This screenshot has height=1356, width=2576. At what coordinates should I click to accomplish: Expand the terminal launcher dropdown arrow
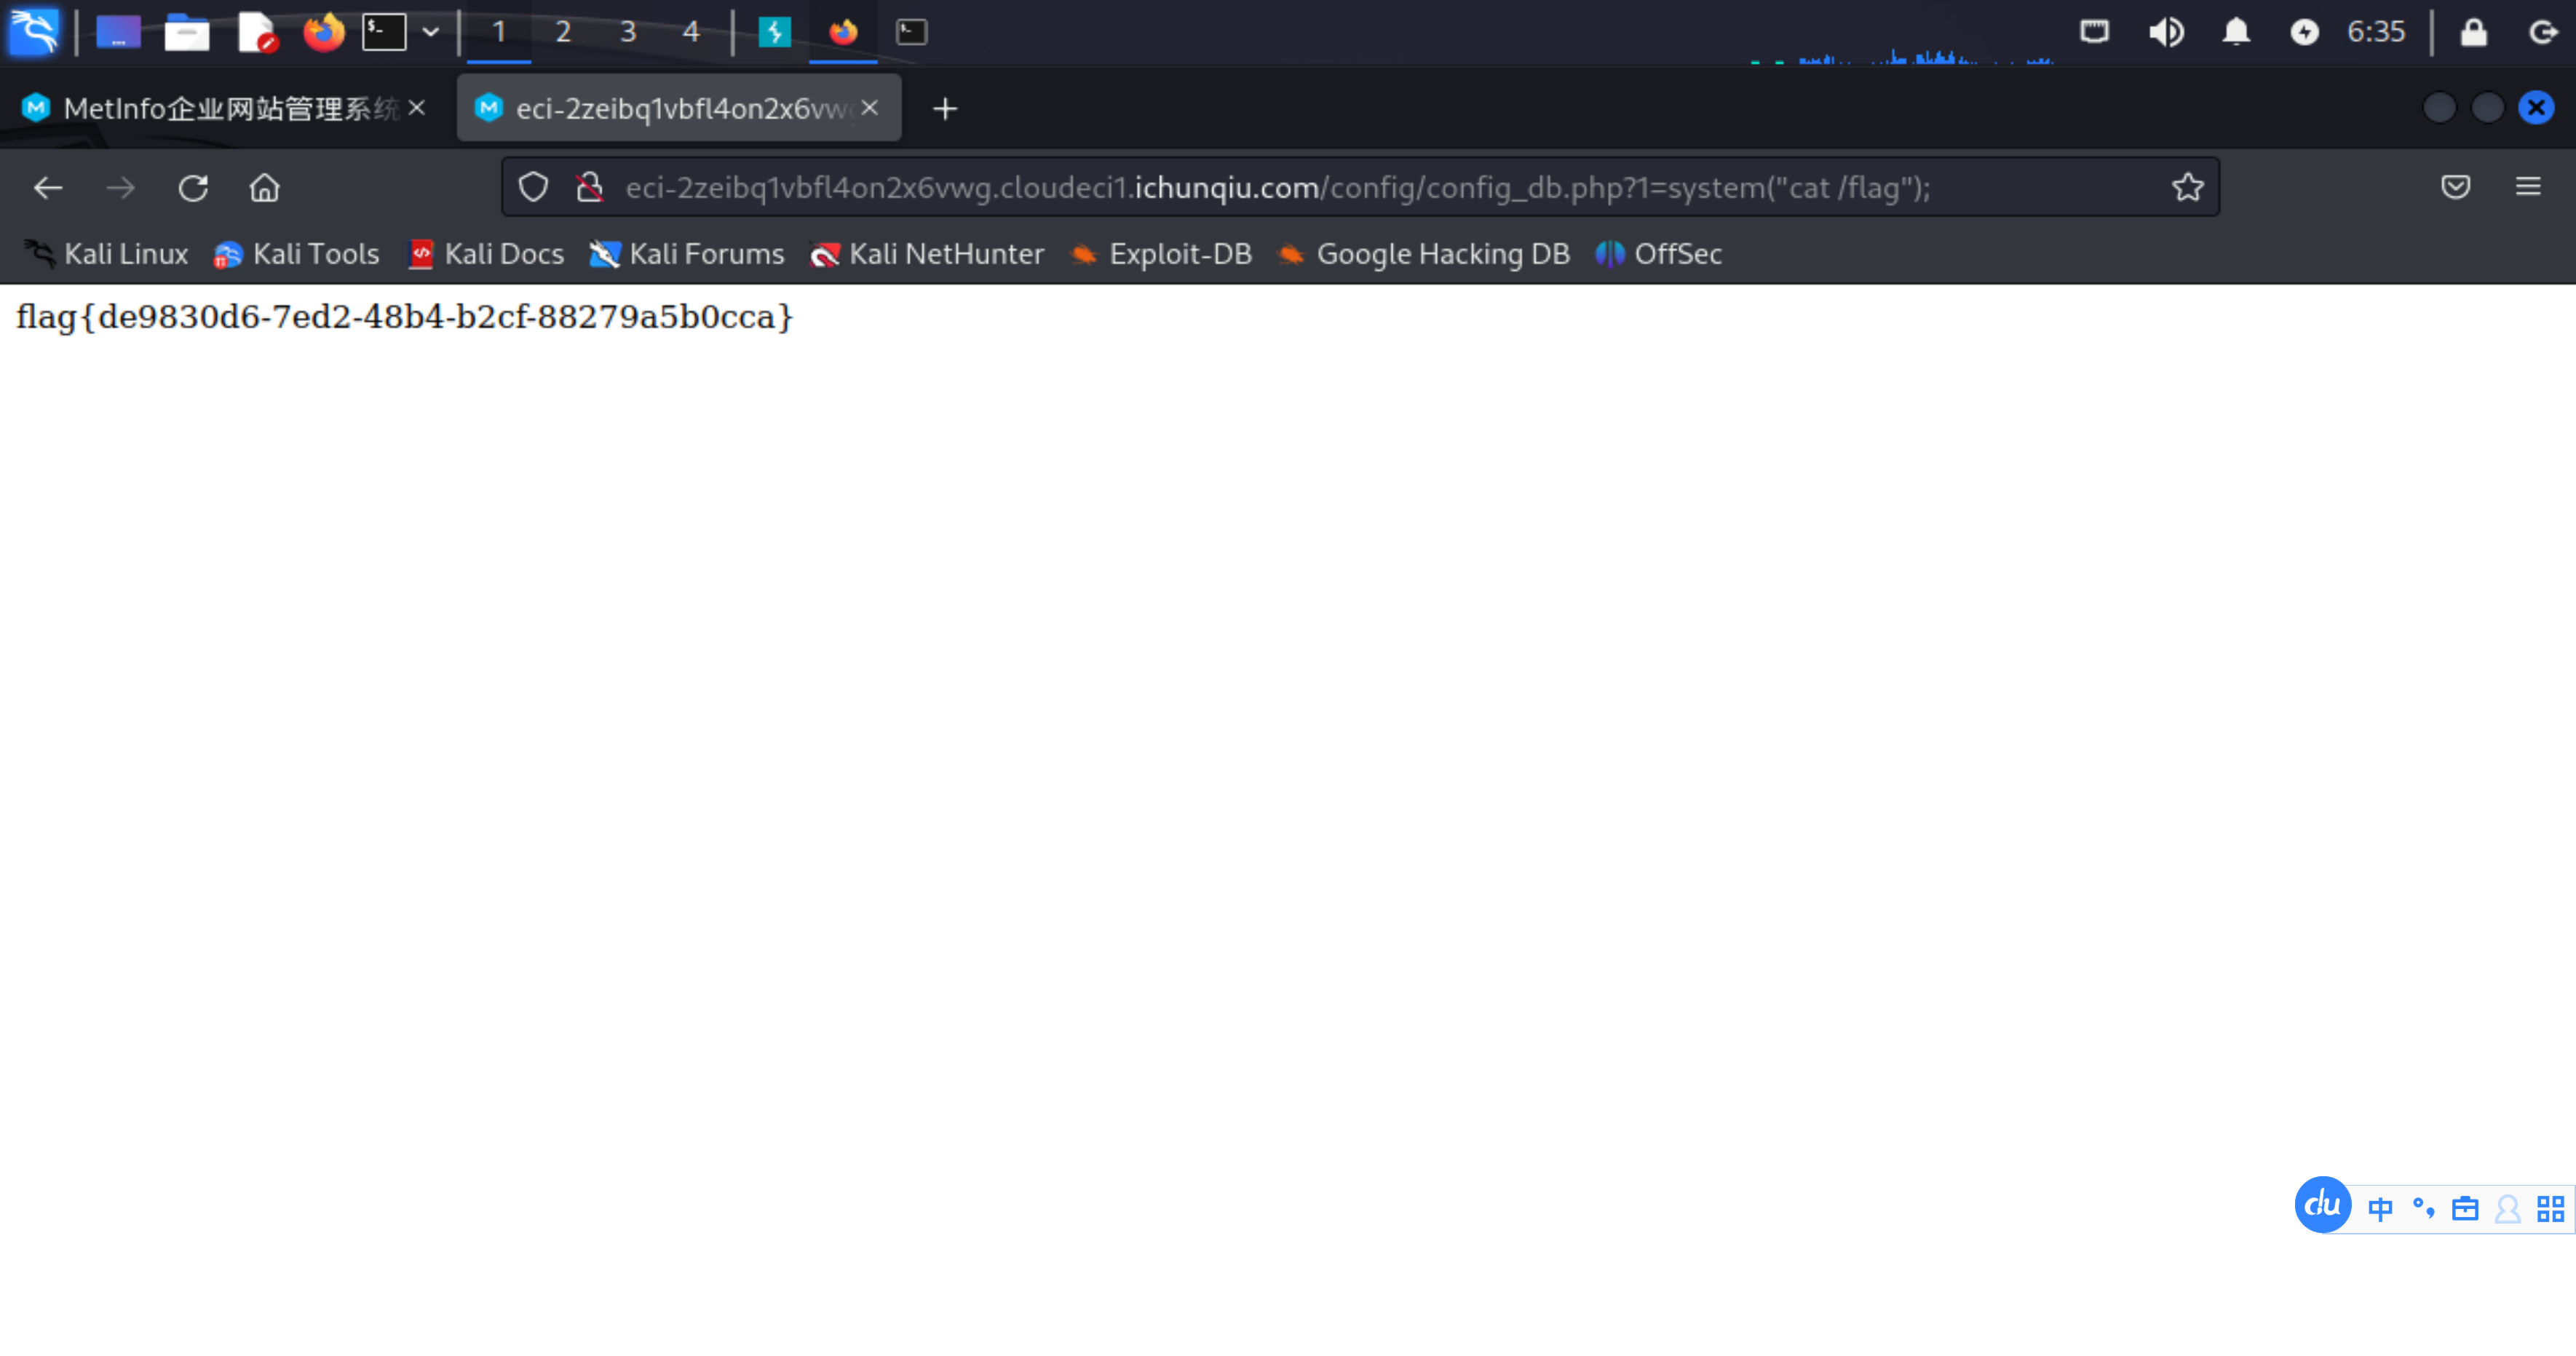point(431,32)
